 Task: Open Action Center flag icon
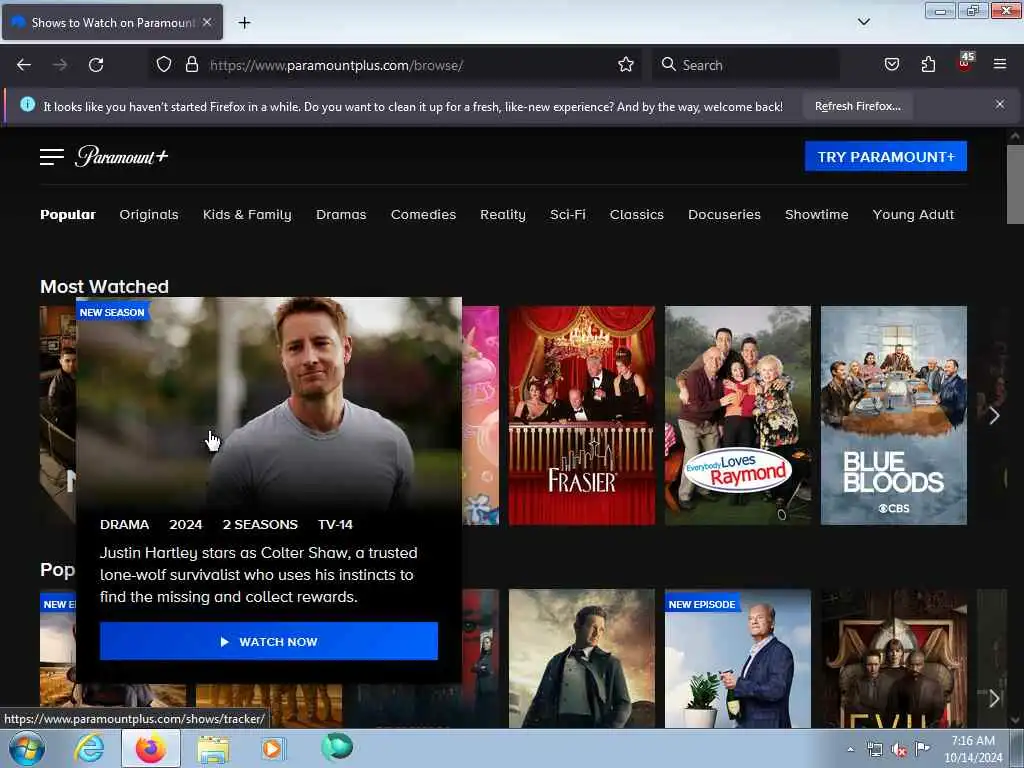[x=922, y=749]
